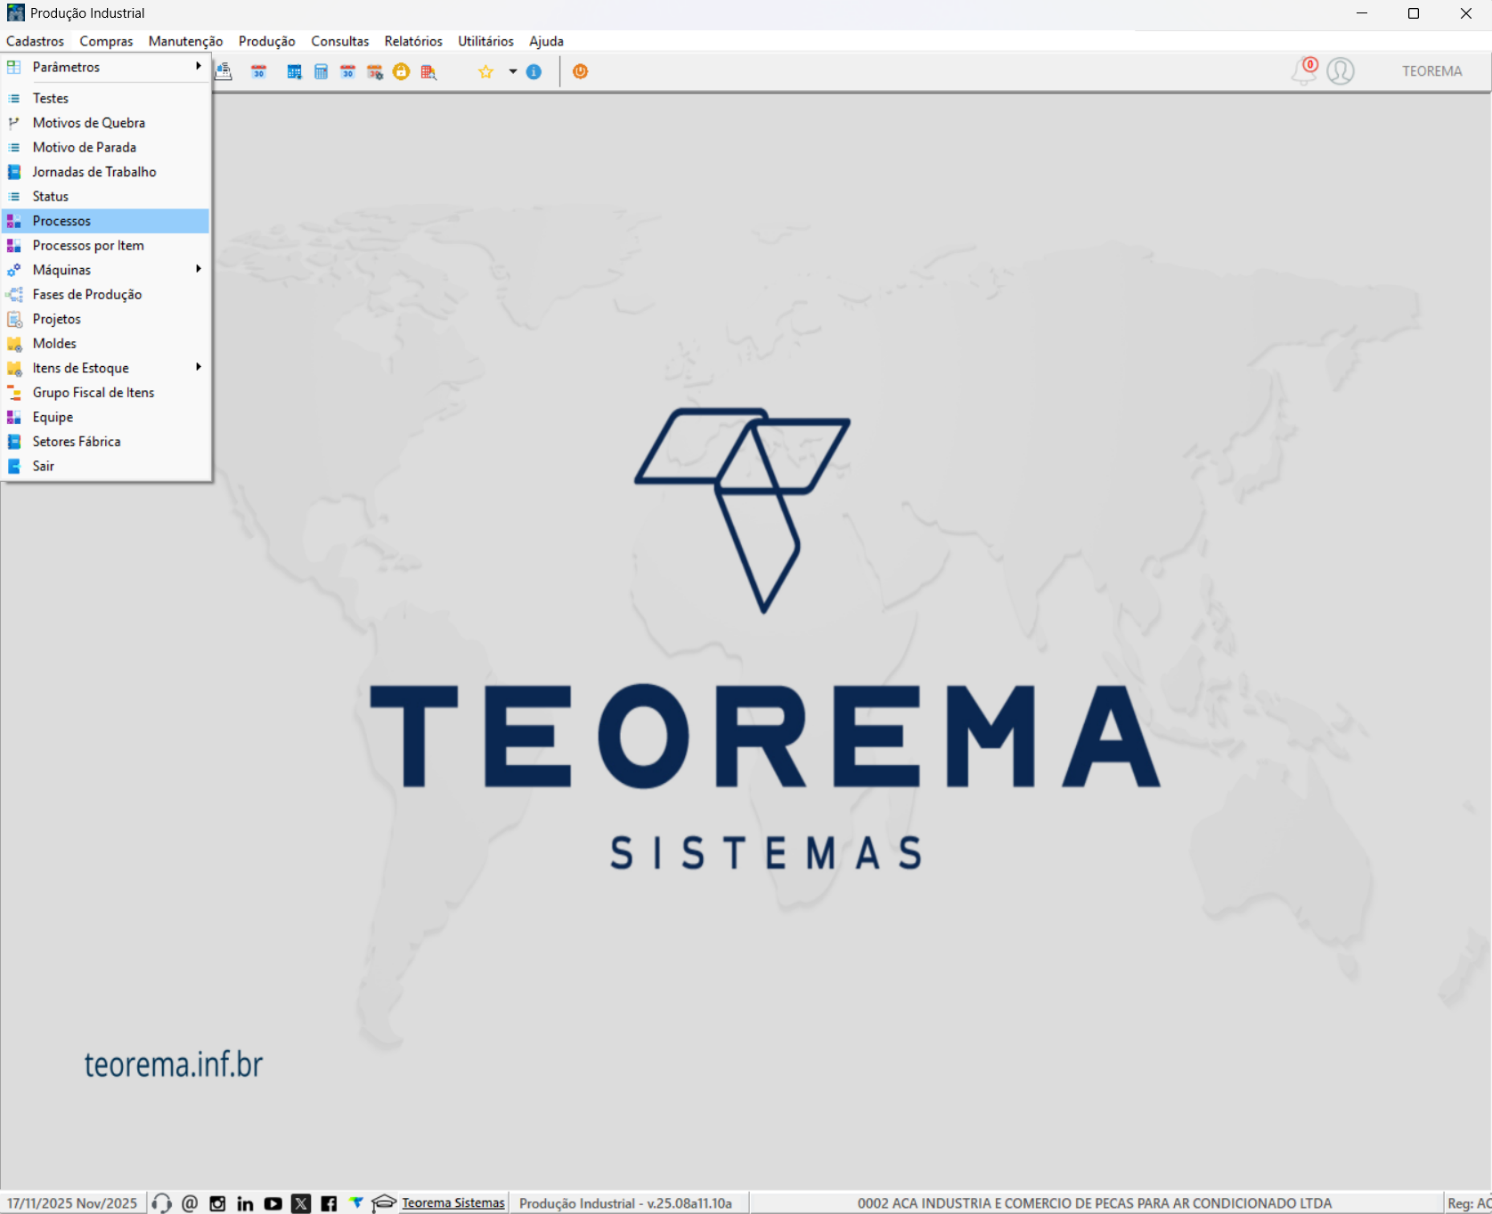The width and height of the screenshot is (1492, 1214).
Task: Choose Motivos de Quebra menu entry
Action: (x=106, y=123)
